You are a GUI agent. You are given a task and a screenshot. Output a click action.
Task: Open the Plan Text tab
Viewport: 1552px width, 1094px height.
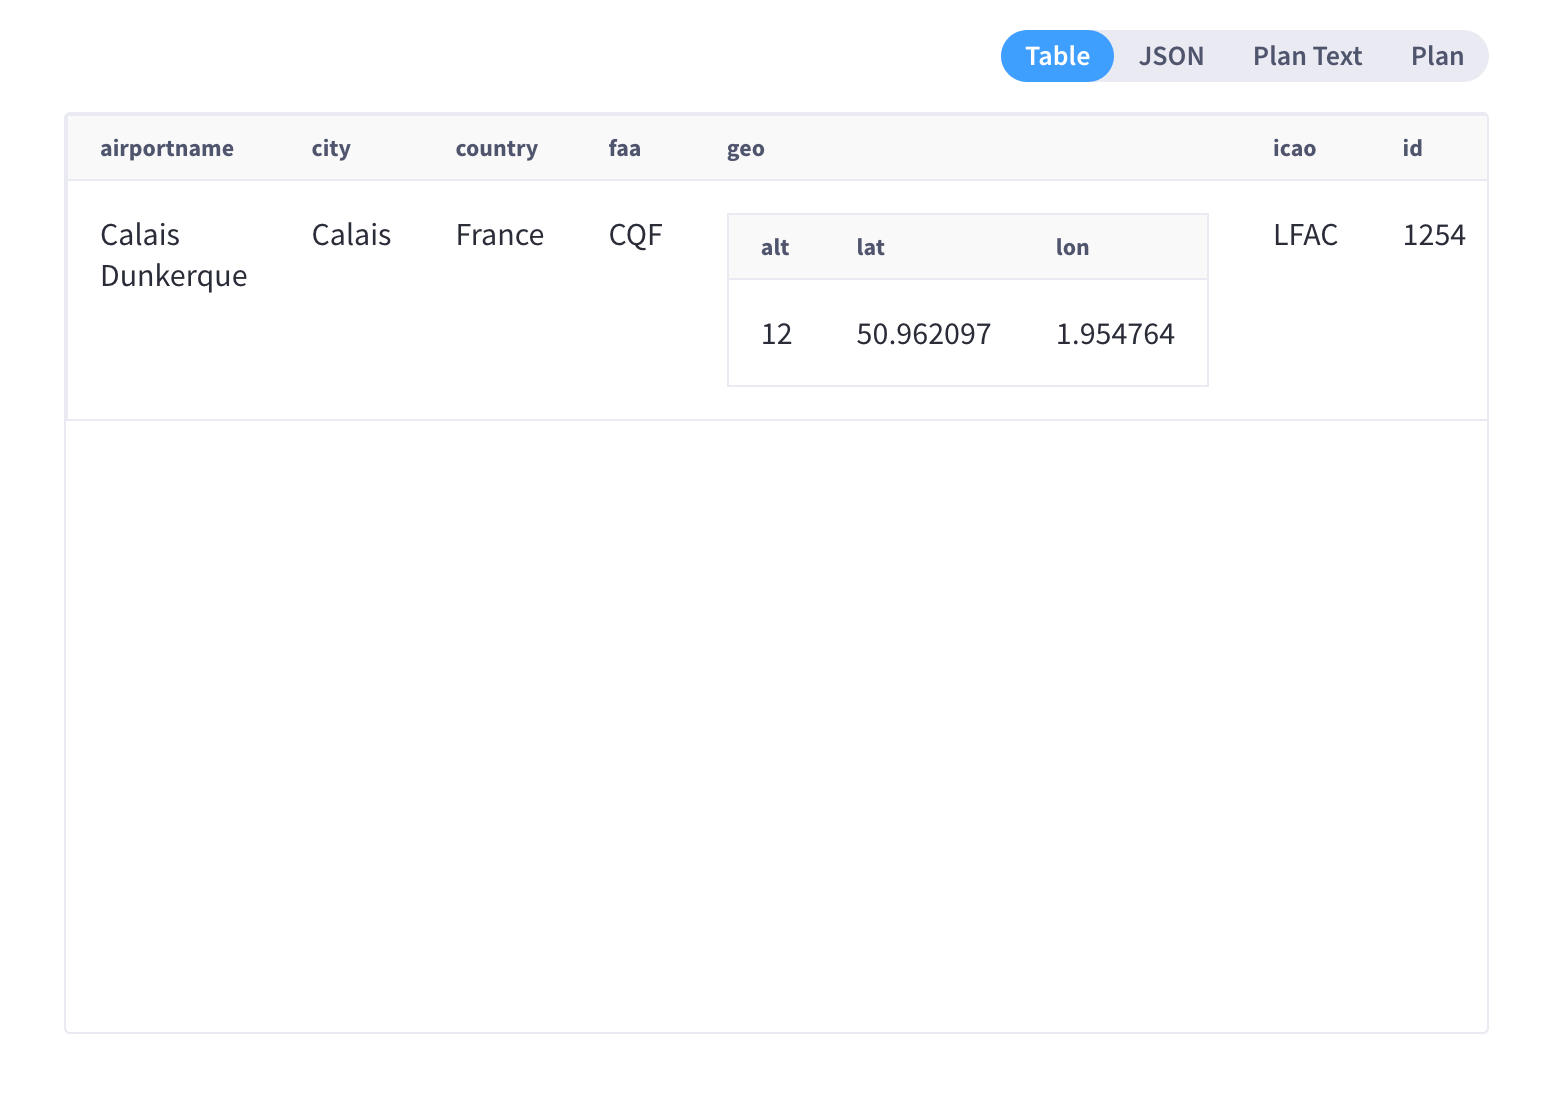pyautogui.click(x=1307, y=56)
